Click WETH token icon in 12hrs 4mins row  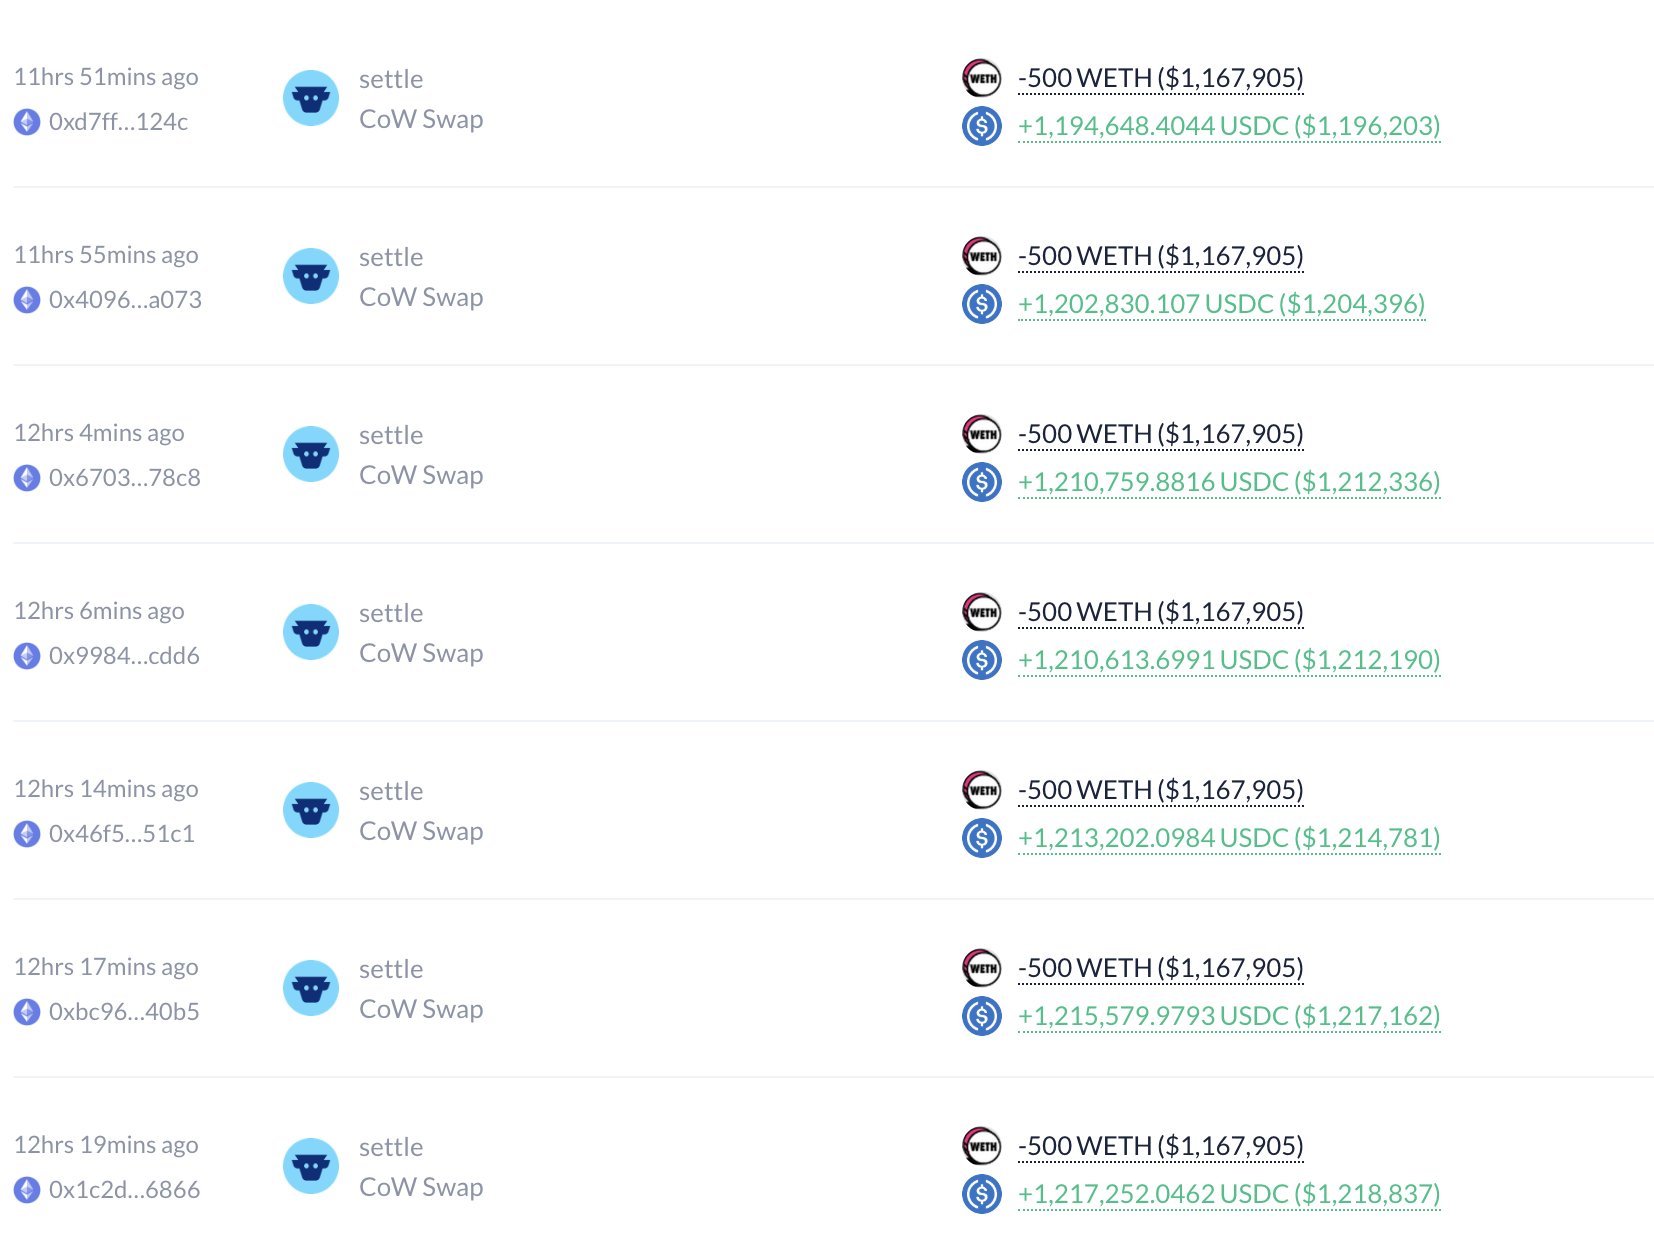[982, 434]
